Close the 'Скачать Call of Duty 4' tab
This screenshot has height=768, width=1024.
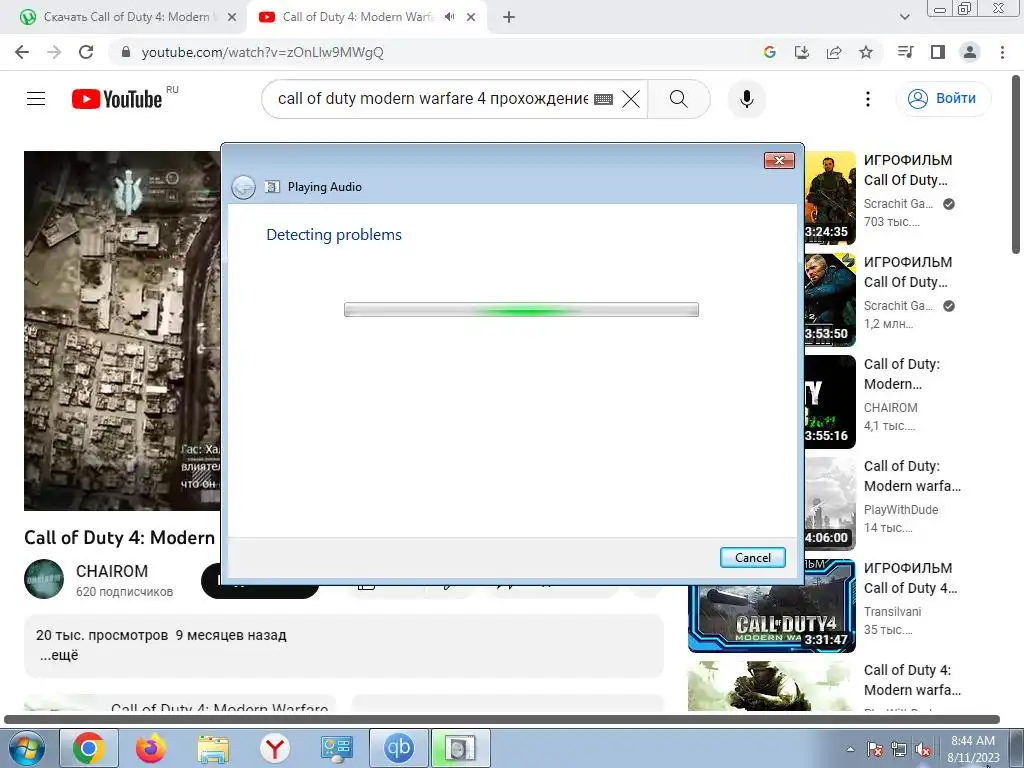(231, 18)
